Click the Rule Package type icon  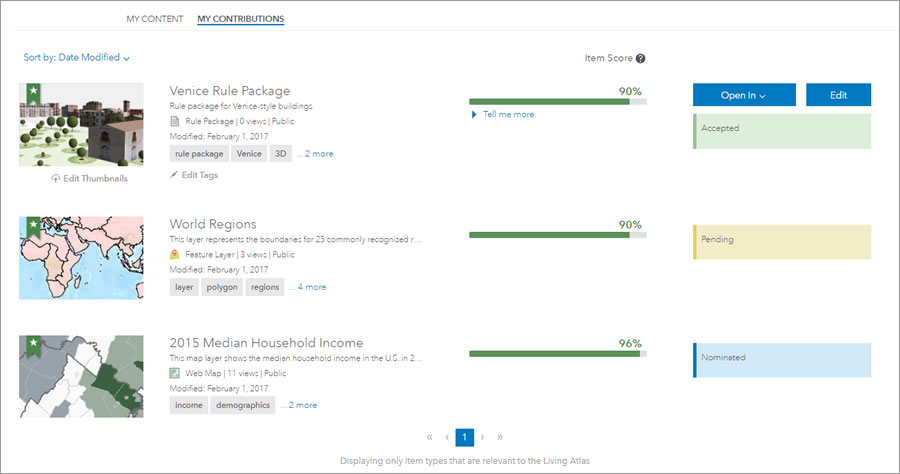tap(175, 121)
